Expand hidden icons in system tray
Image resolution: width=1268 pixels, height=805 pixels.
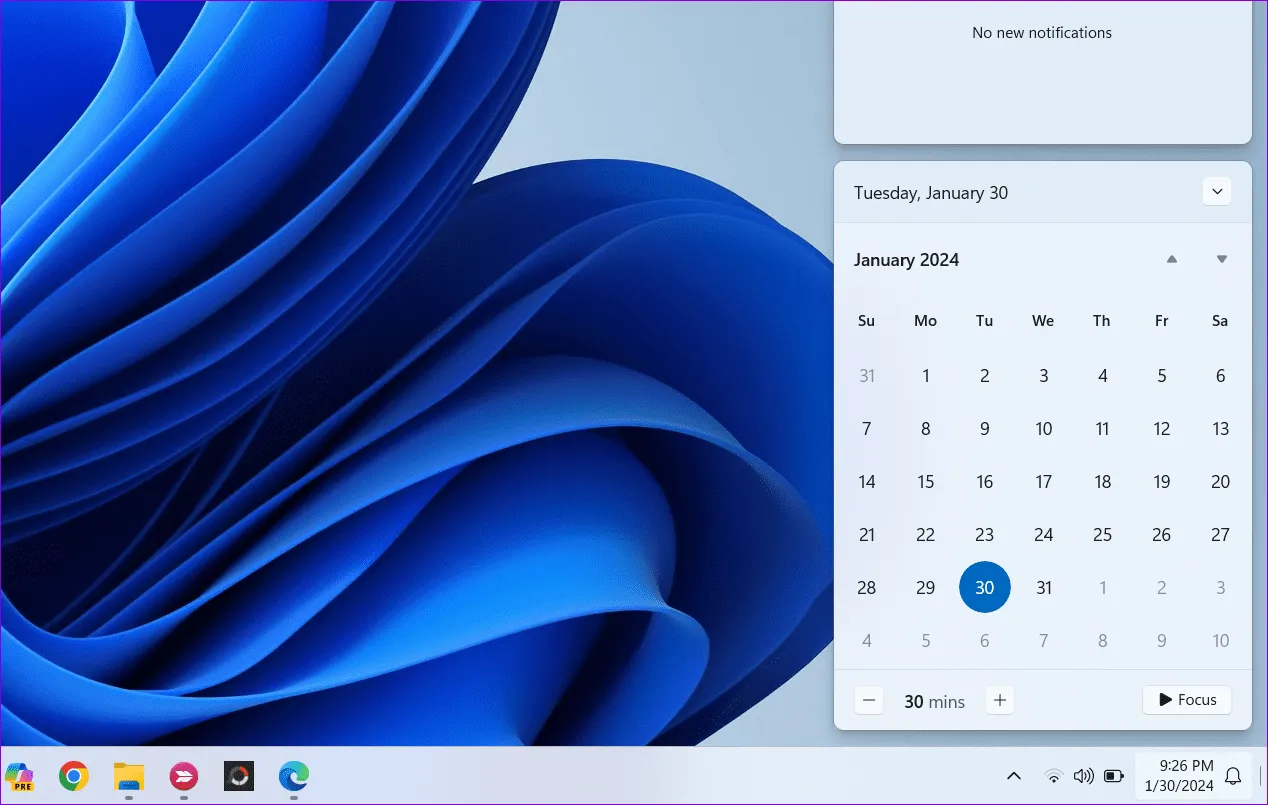[x=1014, y=776]
